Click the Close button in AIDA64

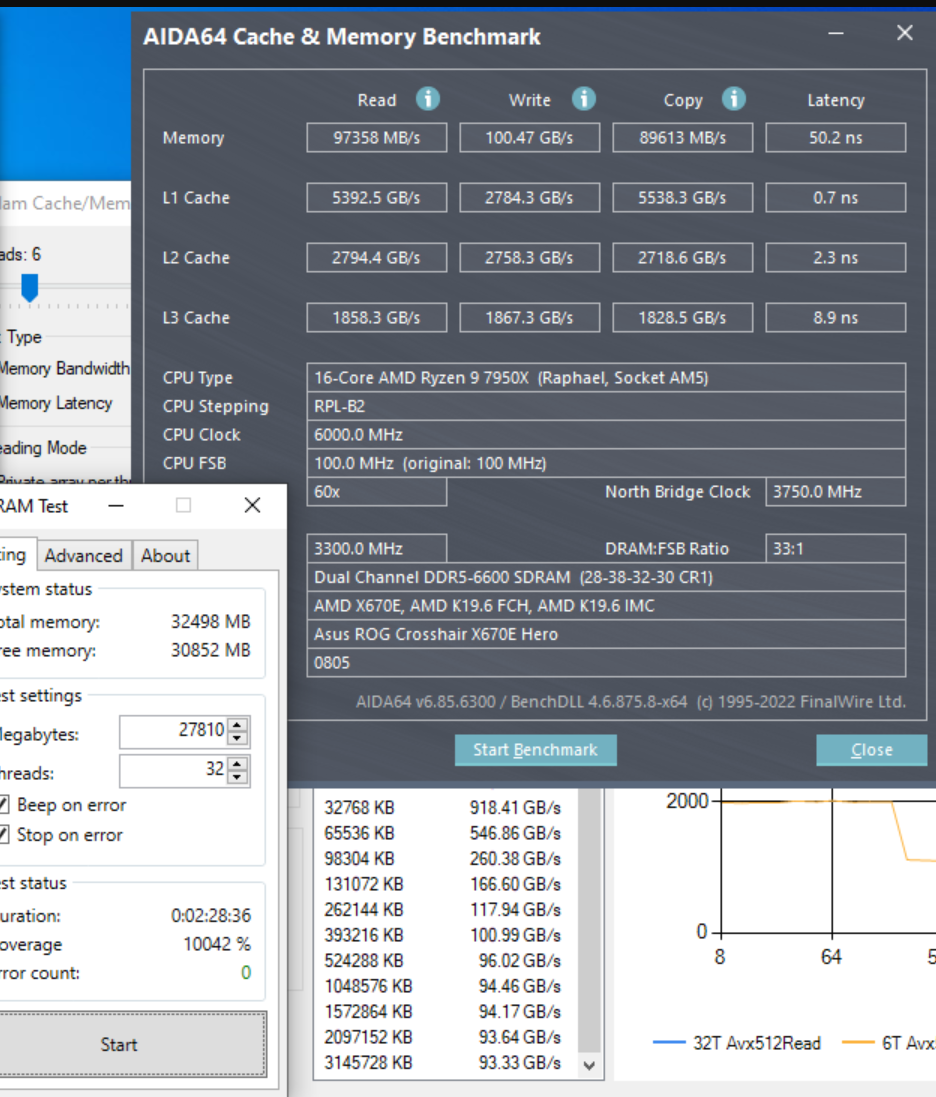tap(870, 750)
